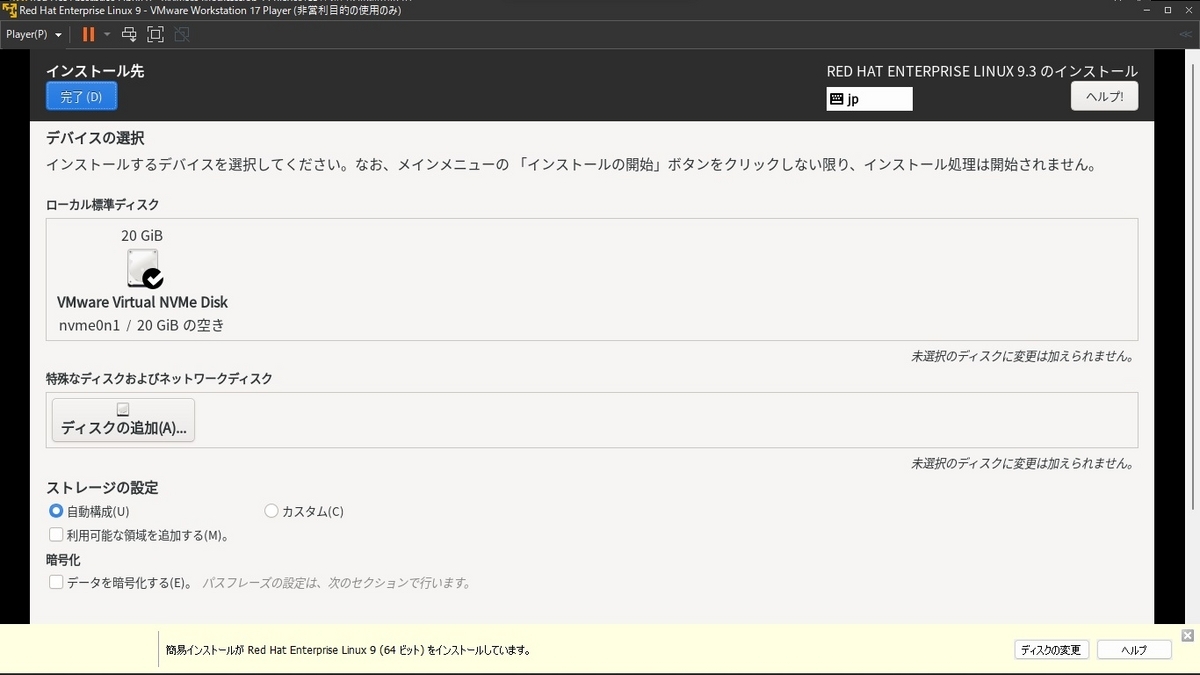Open the dropdown arrow beside pause icon
The width and height of the screenshot is (1200, 675).
pyautogui.click(x=107, y=34)
